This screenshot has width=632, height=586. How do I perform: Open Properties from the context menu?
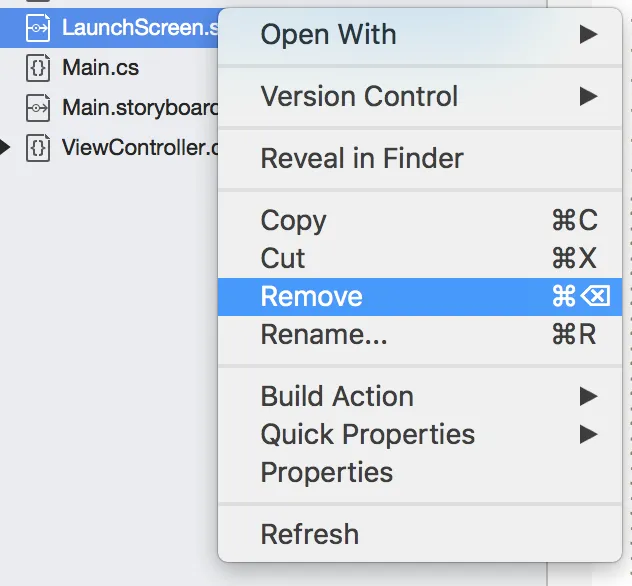click(x=327, y=472)
